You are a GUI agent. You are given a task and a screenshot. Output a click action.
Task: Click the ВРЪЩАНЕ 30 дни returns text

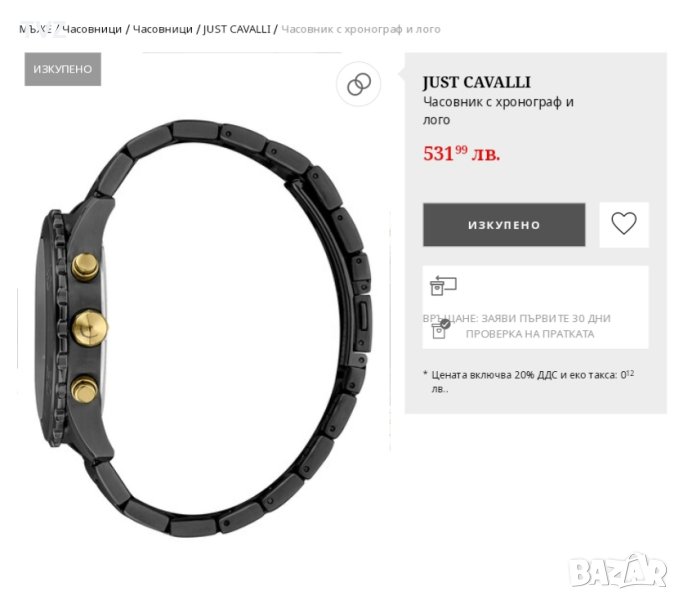tap(517, 318)
